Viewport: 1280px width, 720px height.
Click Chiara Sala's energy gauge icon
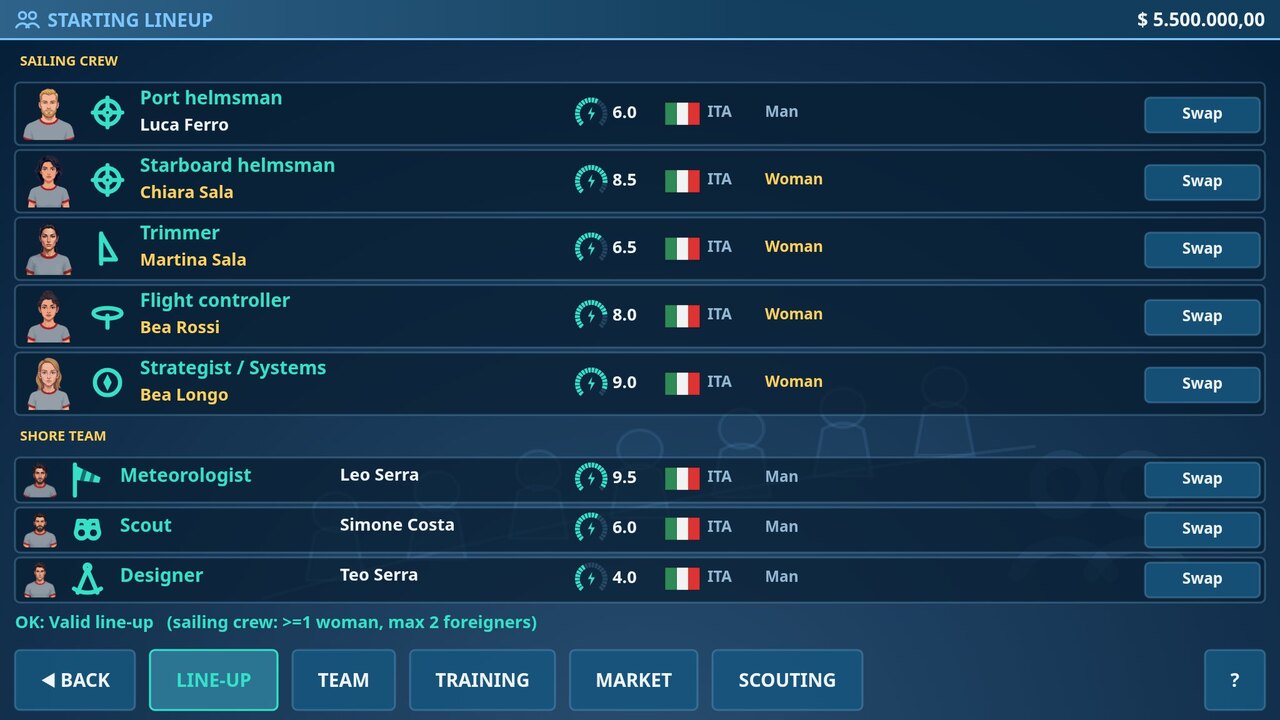[591, 180]
